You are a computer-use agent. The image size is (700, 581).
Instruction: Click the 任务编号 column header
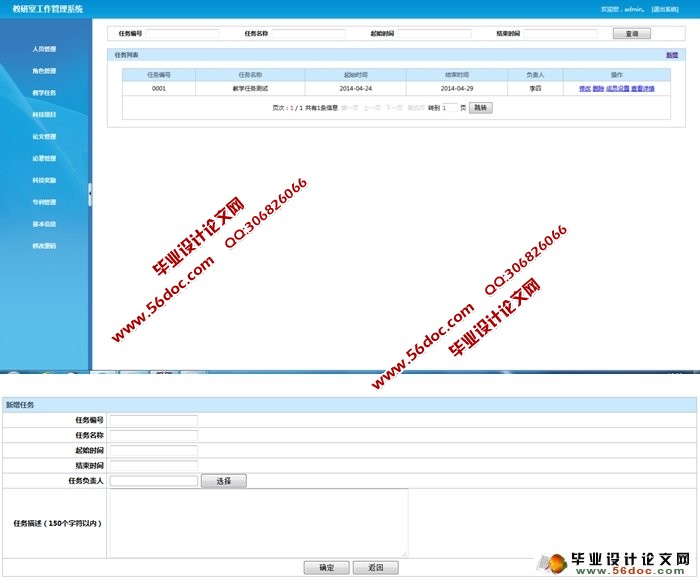coord(159,75)
